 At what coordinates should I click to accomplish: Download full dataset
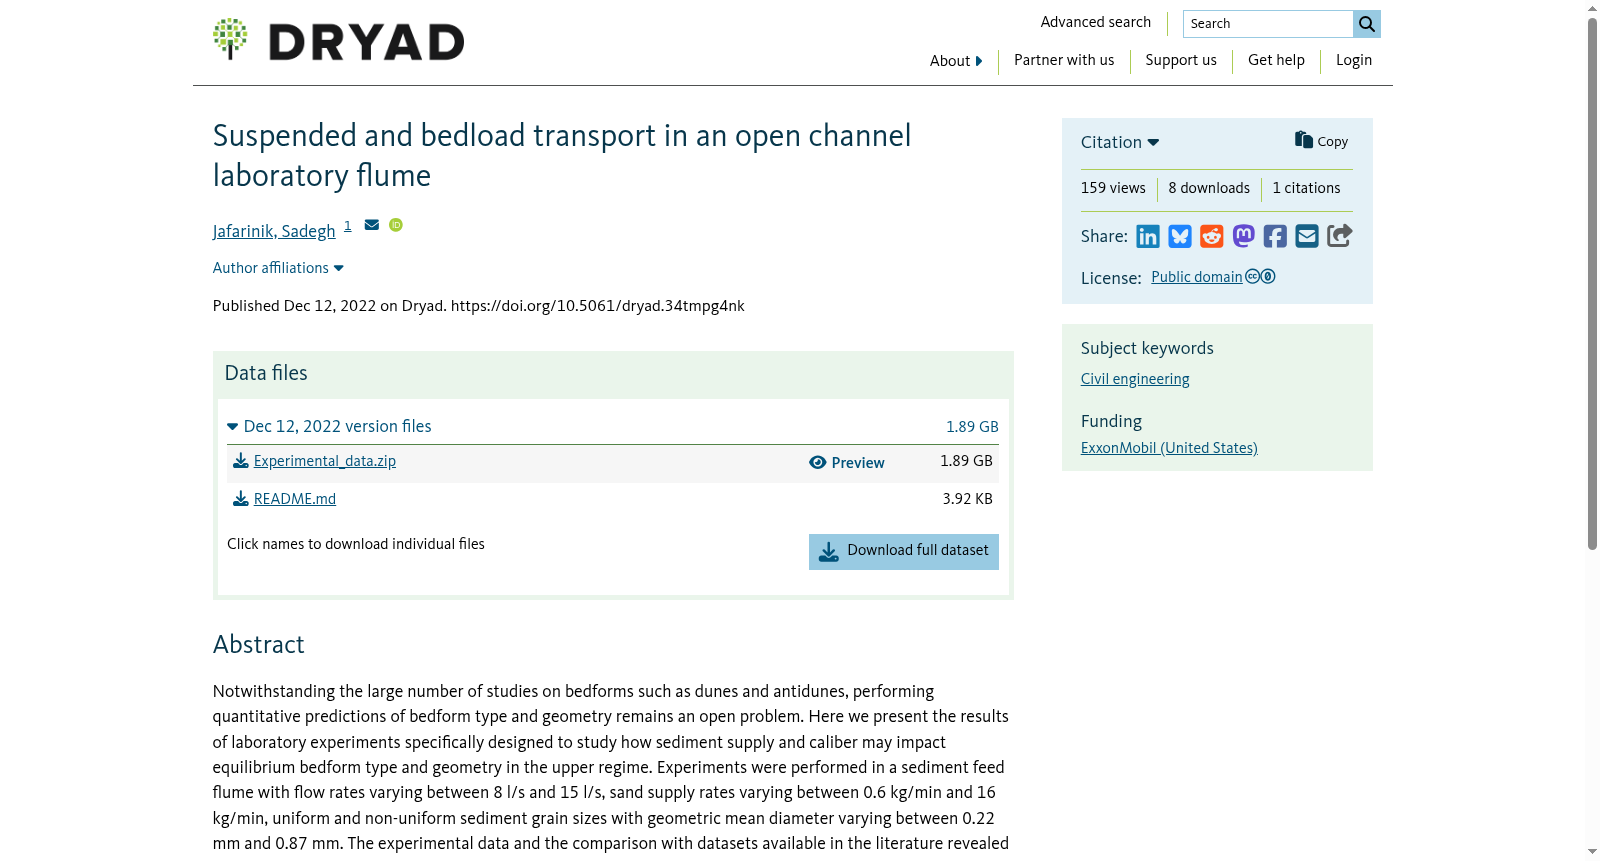pos(904,551)
